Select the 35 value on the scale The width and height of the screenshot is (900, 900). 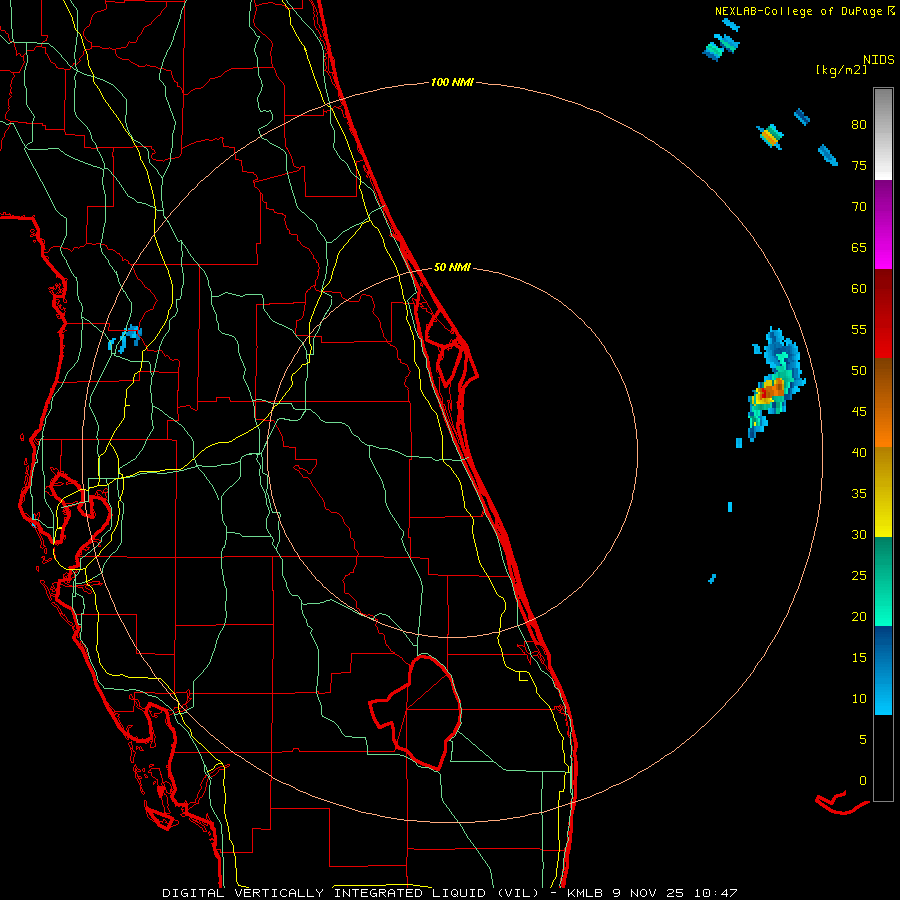(x=859, y=494)
